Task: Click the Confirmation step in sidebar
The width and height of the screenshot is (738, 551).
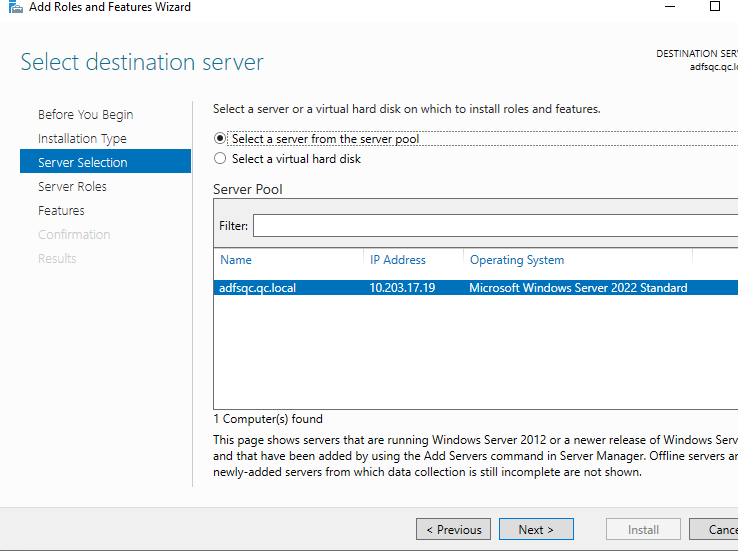Action: (x=74, y=235)
